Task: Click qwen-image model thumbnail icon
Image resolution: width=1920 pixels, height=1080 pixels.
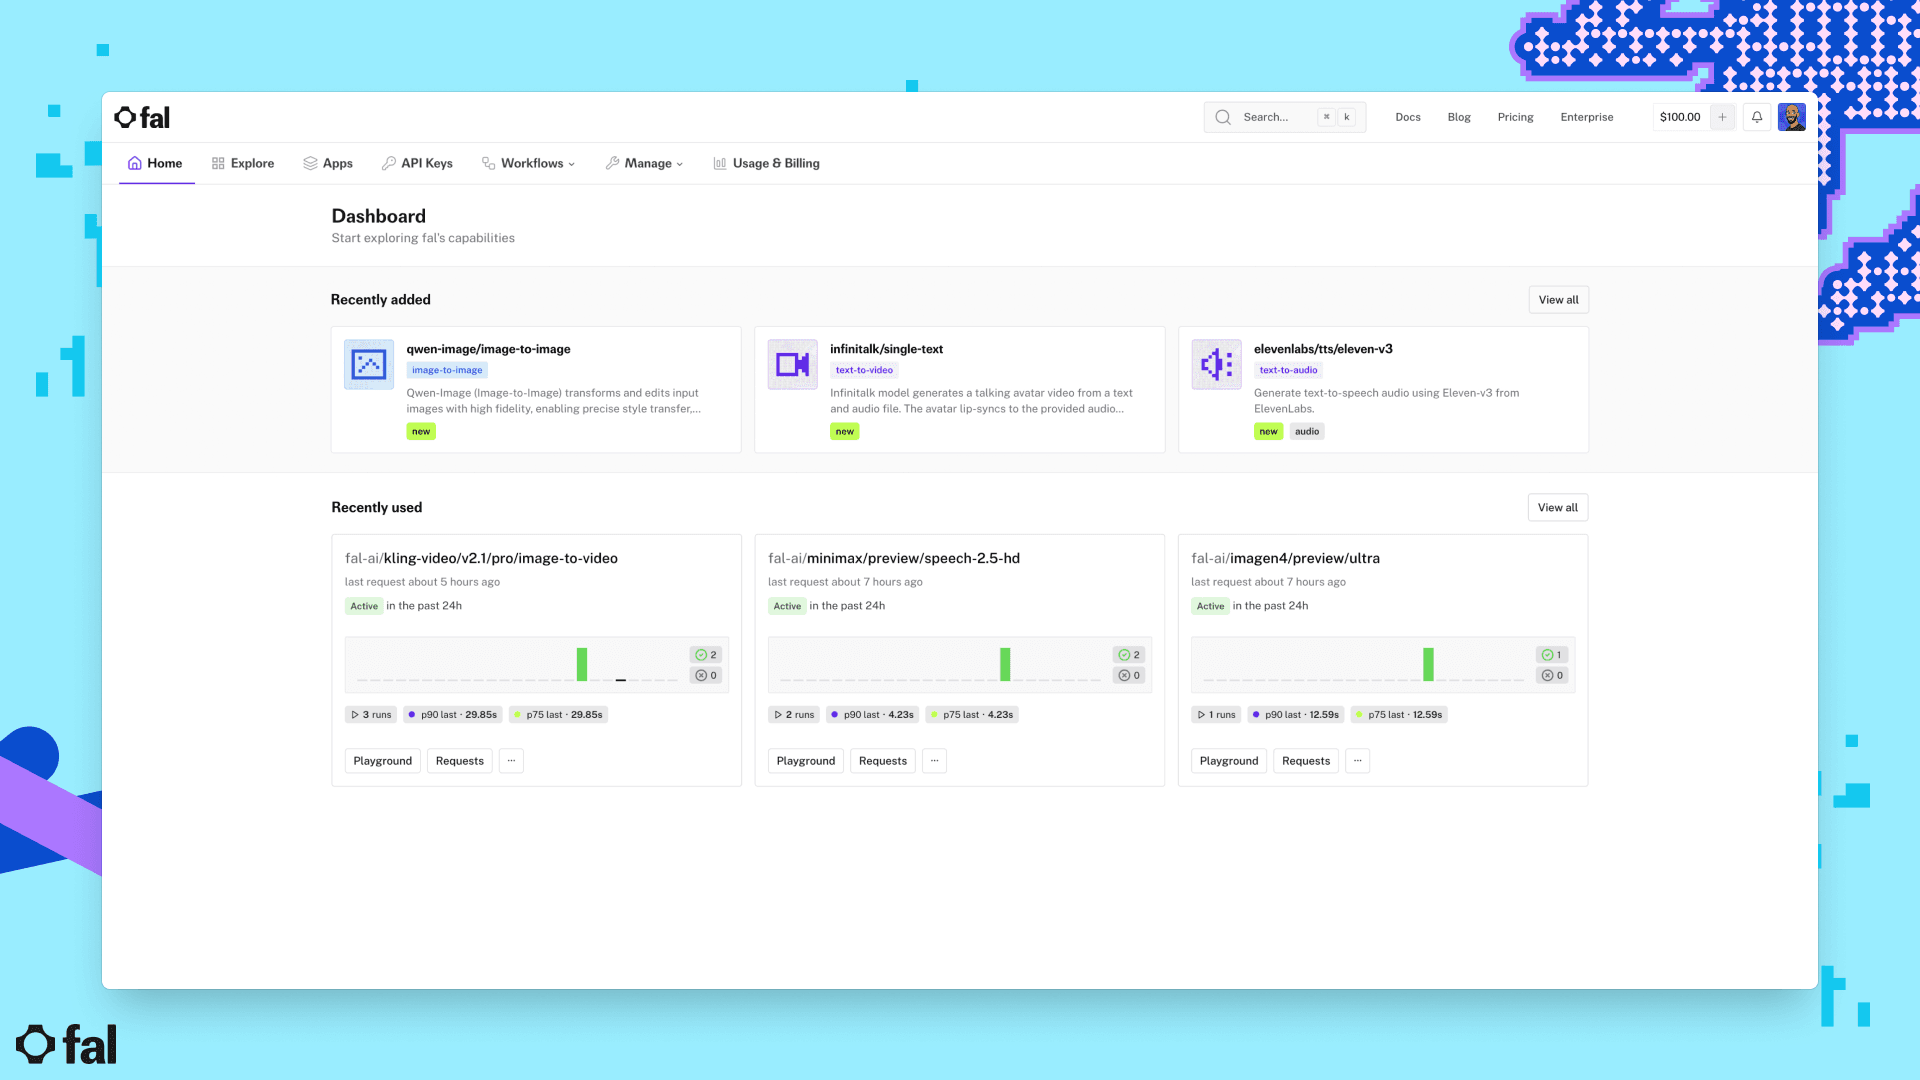Action: pyautogui.click(x=369, y=365)
